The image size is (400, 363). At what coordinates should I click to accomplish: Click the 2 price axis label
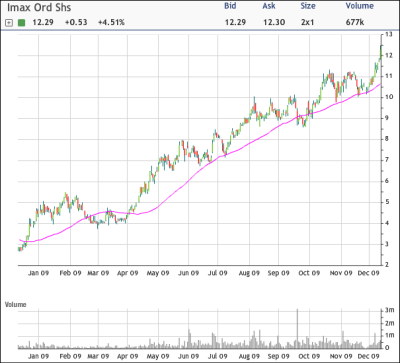pos(386,265)
